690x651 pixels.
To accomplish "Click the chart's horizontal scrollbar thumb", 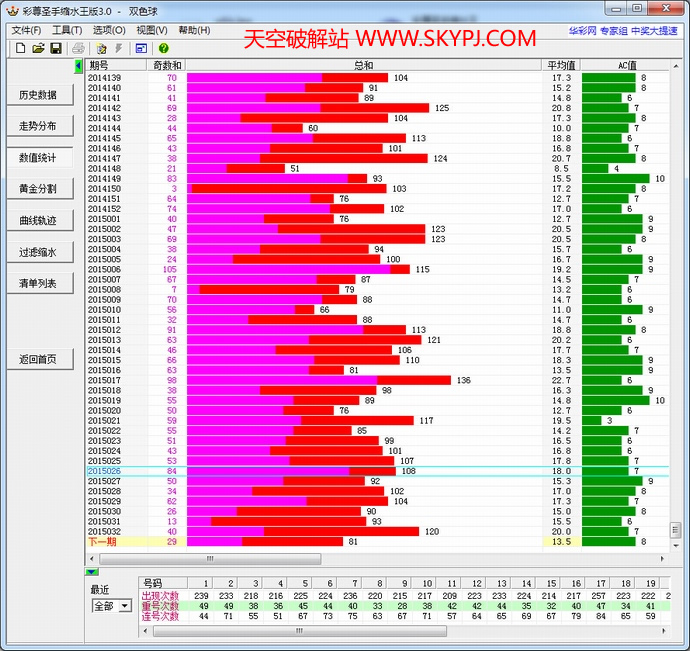I will [209, 559].
